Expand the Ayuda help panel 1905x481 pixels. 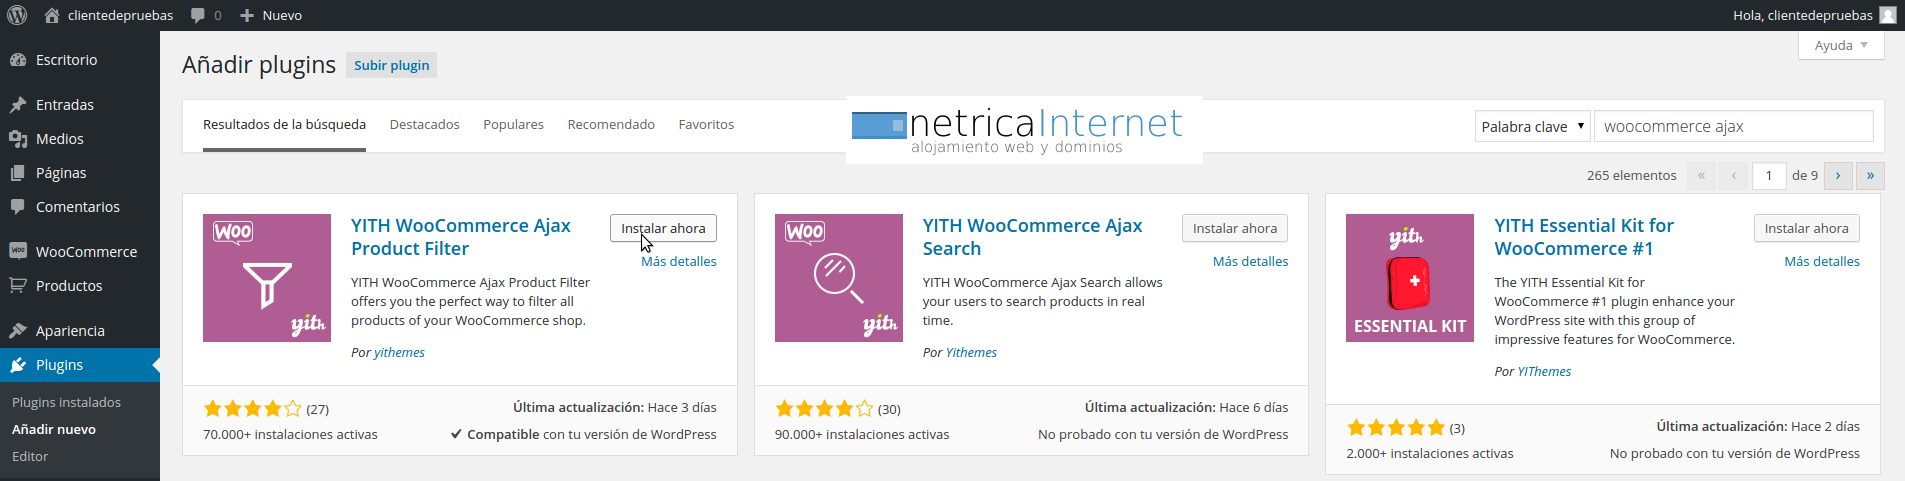pyautogui.click(x=1840, y=45)
